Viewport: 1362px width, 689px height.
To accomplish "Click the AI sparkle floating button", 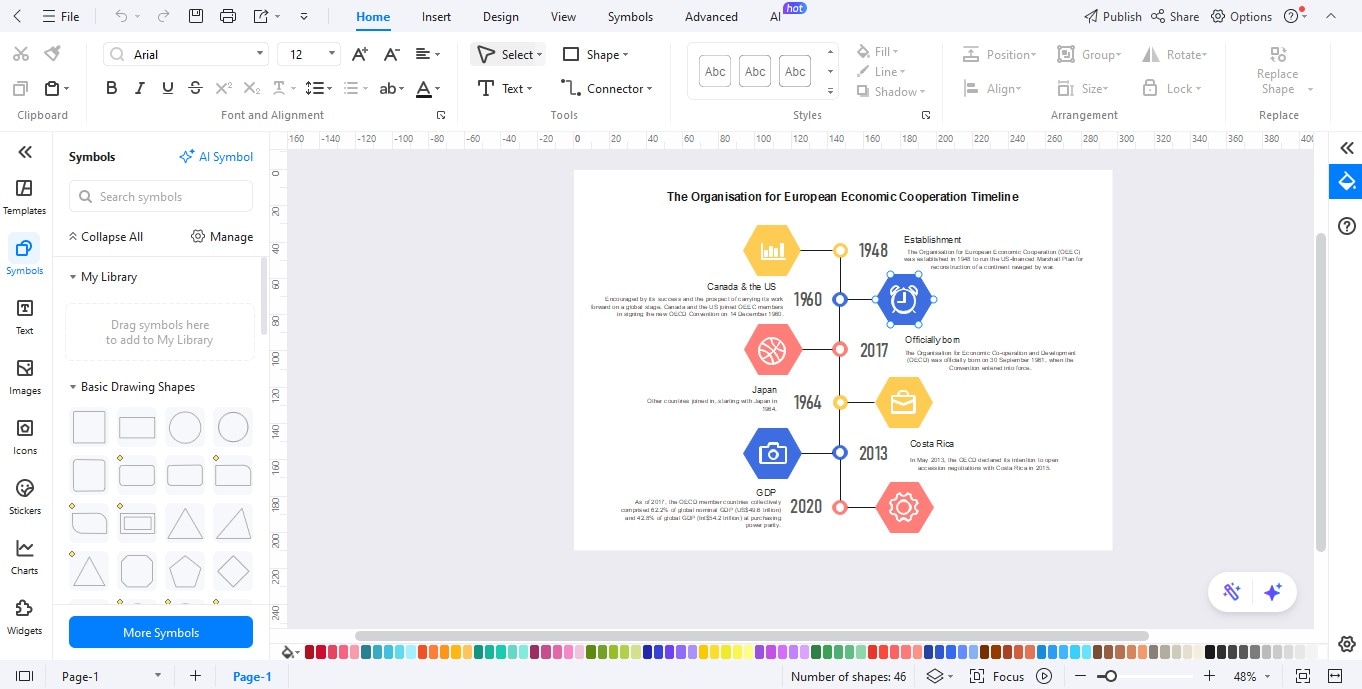I will [1273, 592].
